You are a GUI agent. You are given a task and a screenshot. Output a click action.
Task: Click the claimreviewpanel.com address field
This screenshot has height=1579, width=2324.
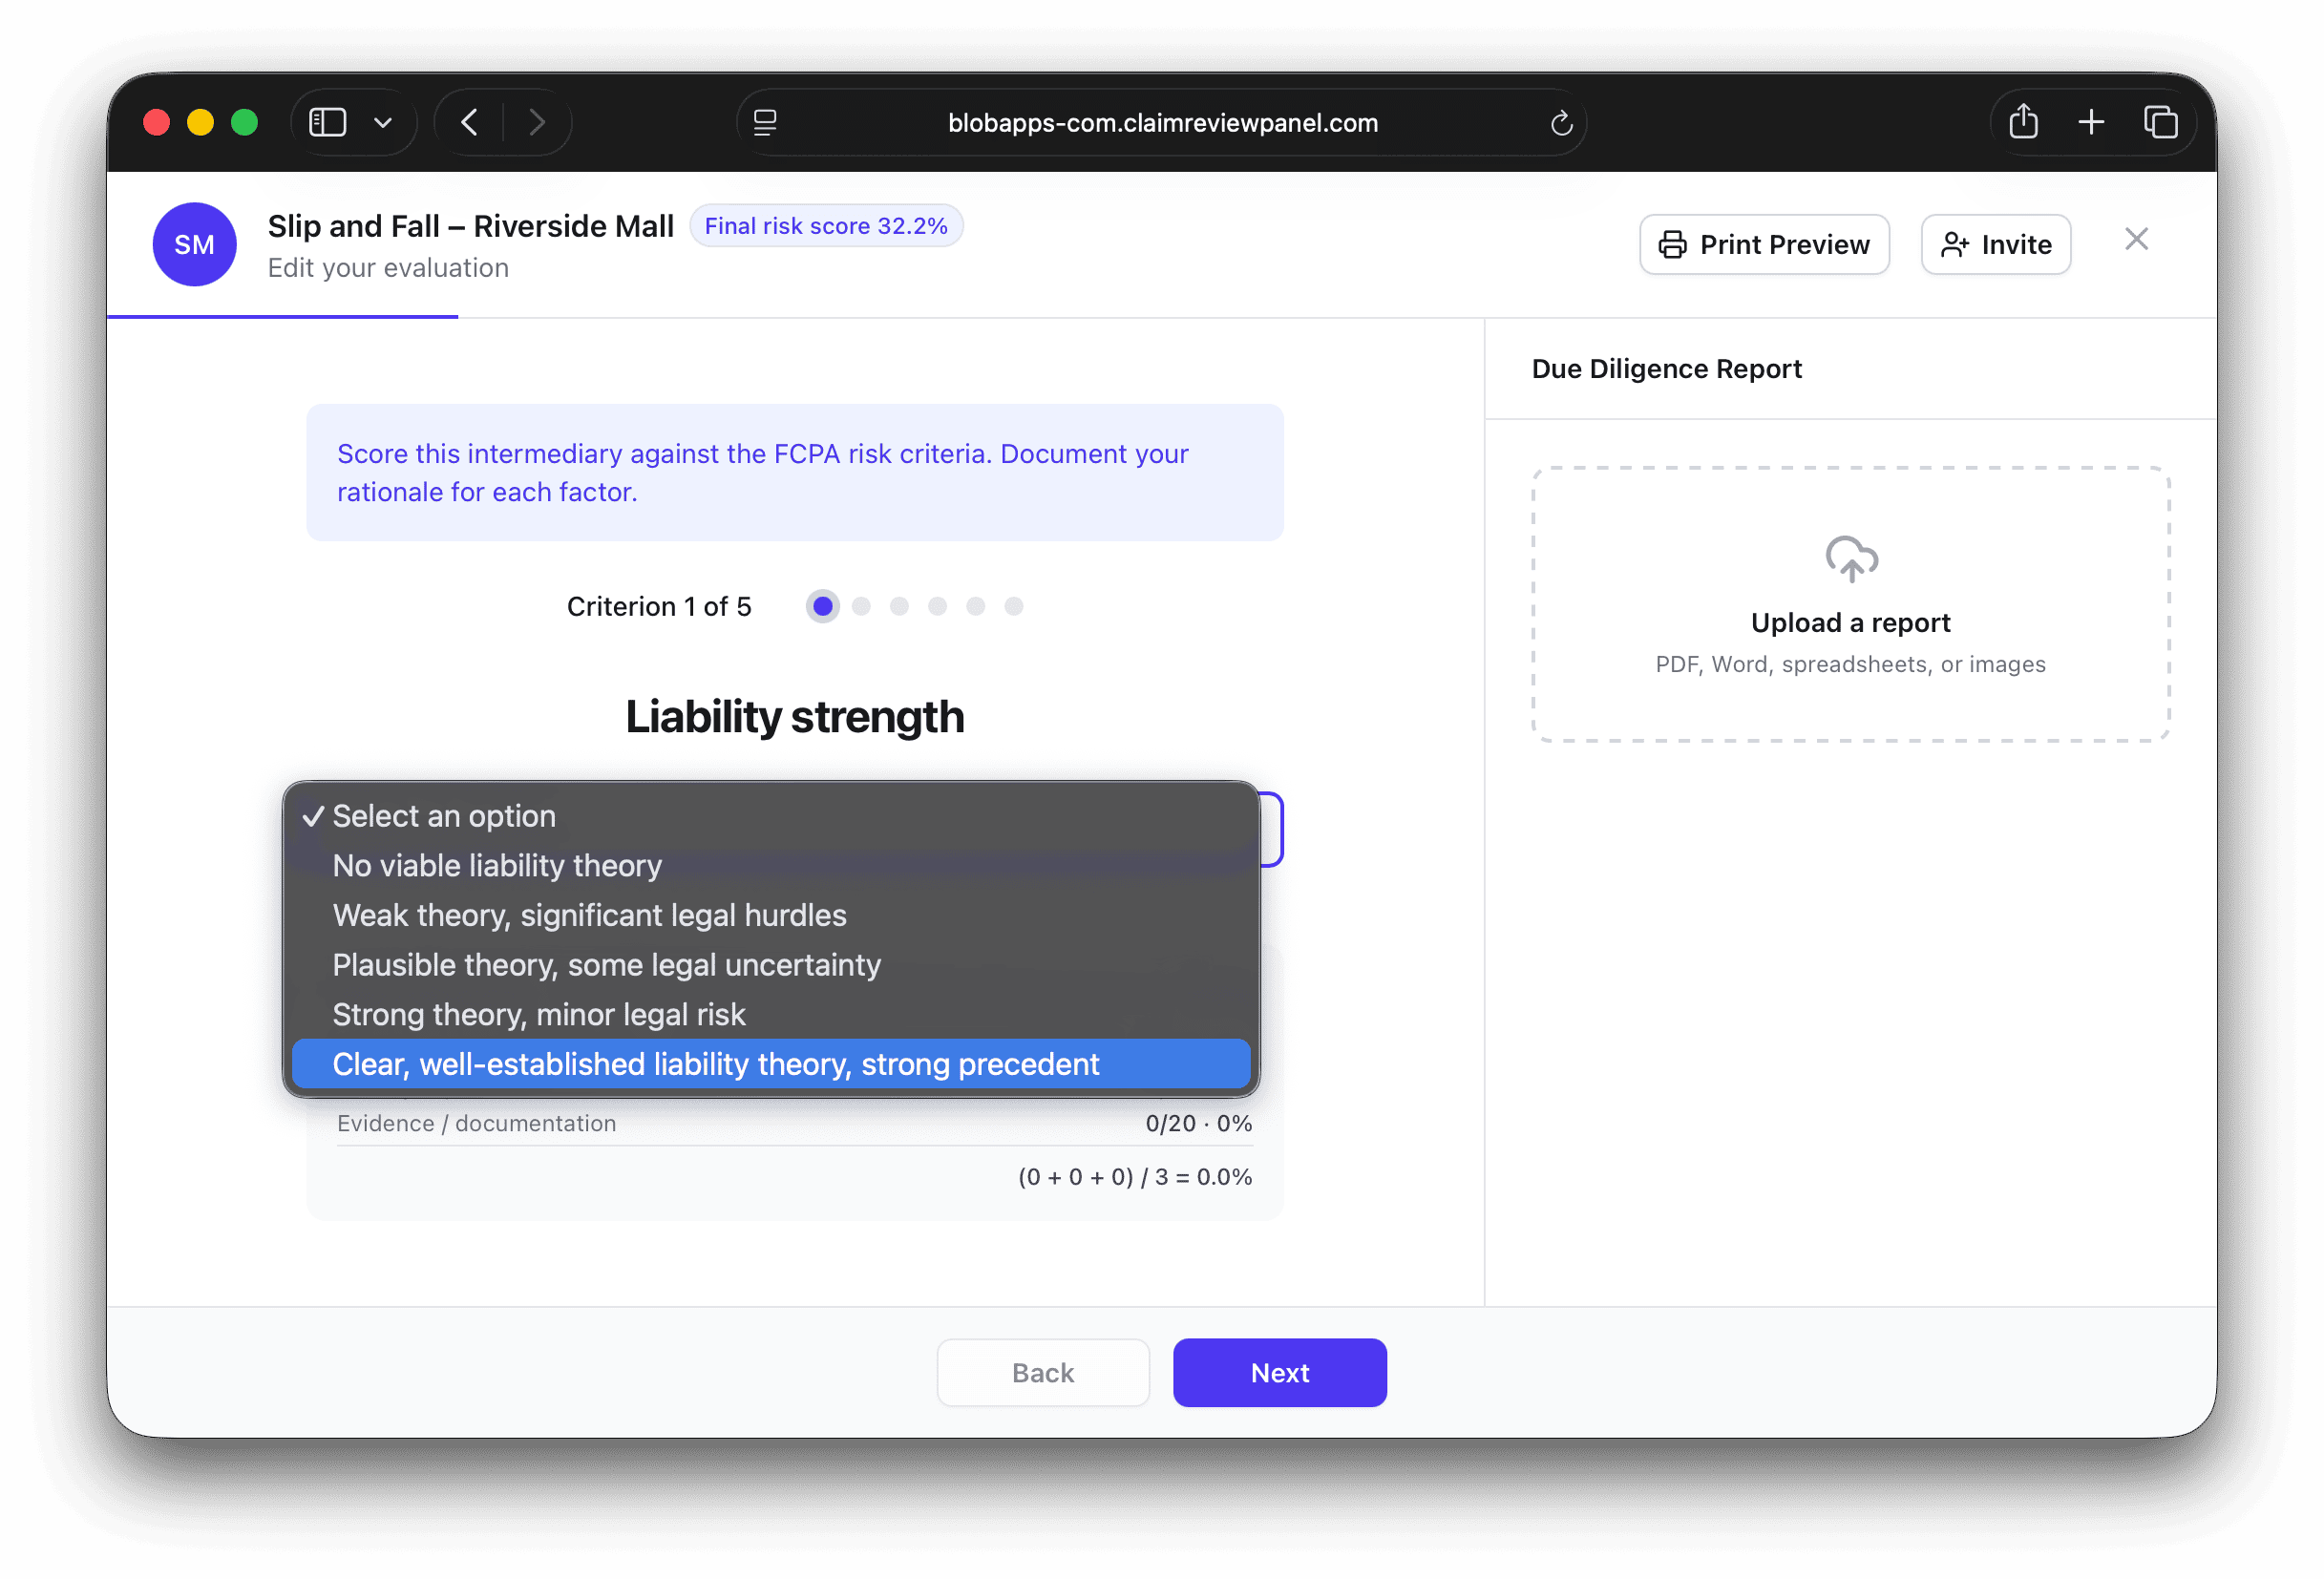click(1162, 122)
